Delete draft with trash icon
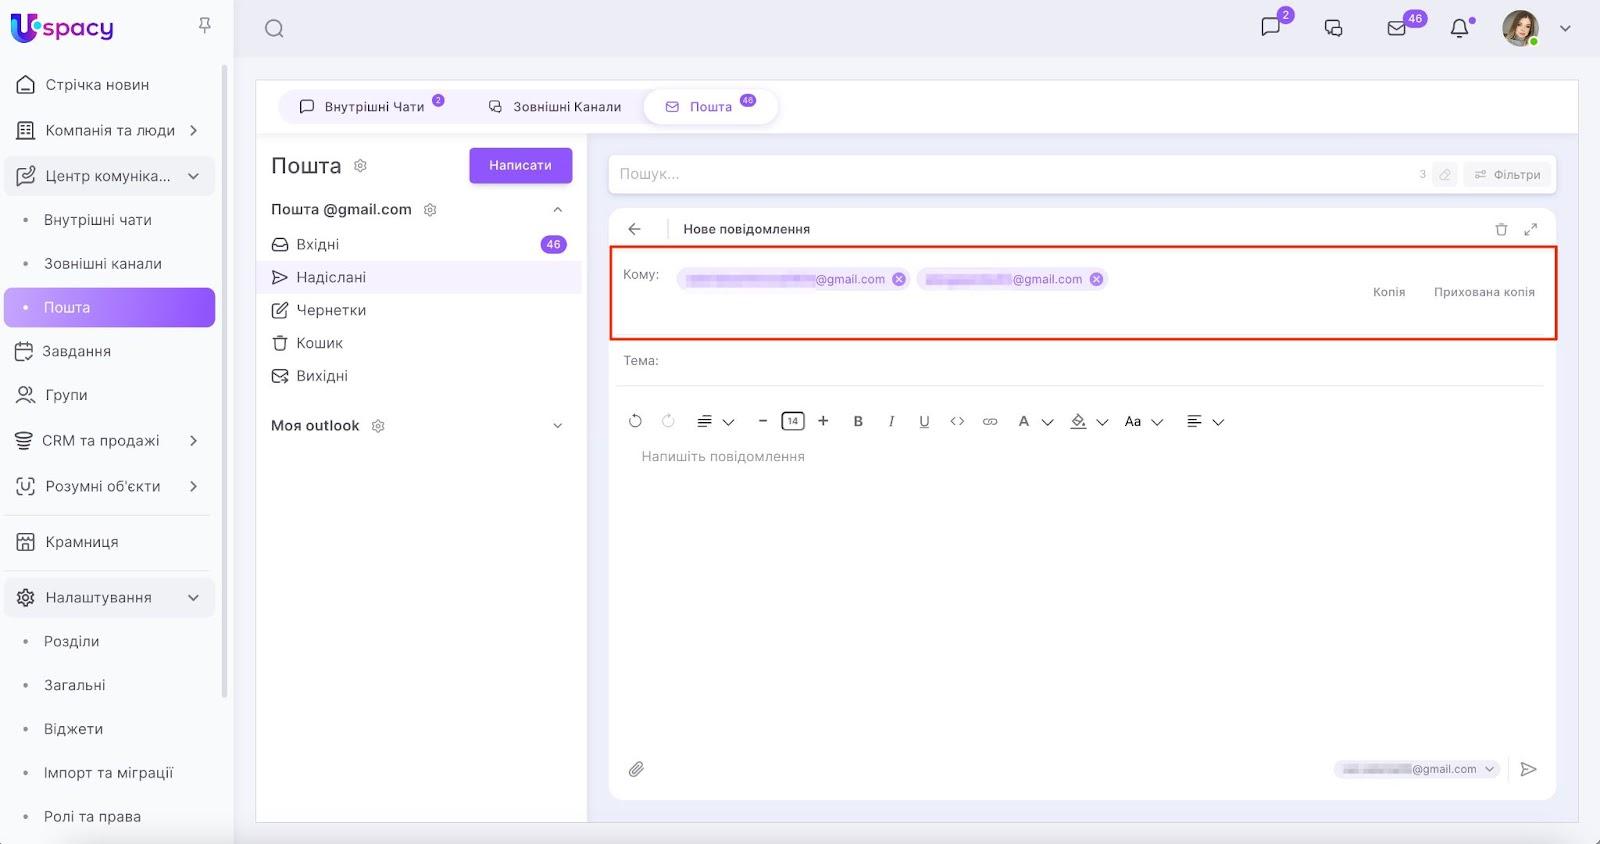 [1501, 229]
